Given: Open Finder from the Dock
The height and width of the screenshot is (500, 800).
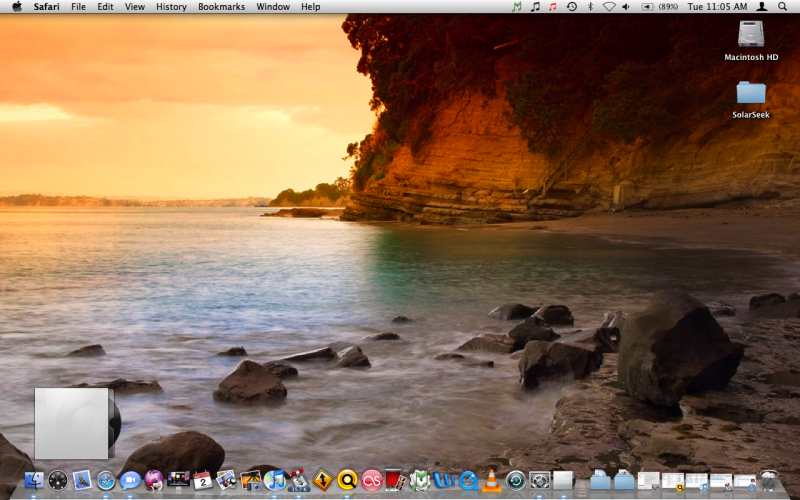Looking at the screenshot, I should click(34, 480).
